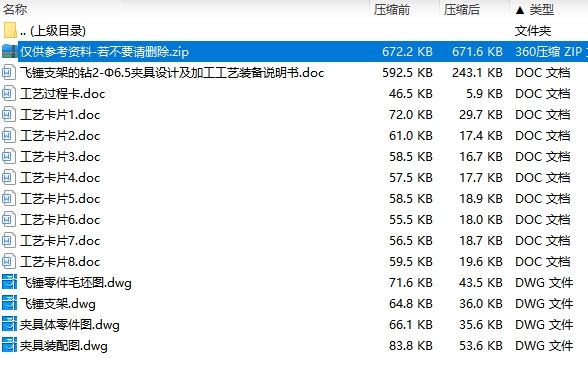Sort by the 名称 column header
The height and width of the screenshot is (373, 588).
coord(15,9)
